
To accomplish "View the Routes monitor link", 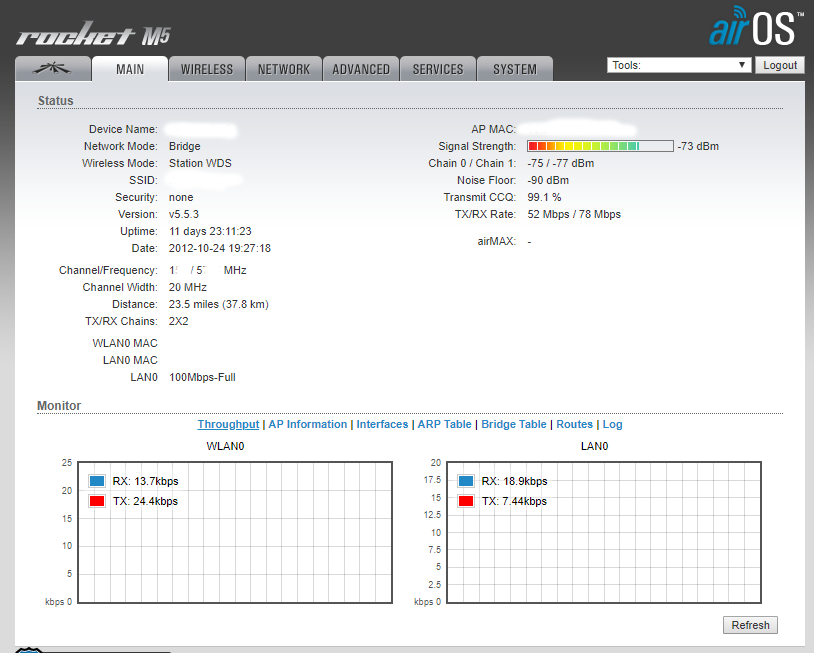I will [574, 424].
